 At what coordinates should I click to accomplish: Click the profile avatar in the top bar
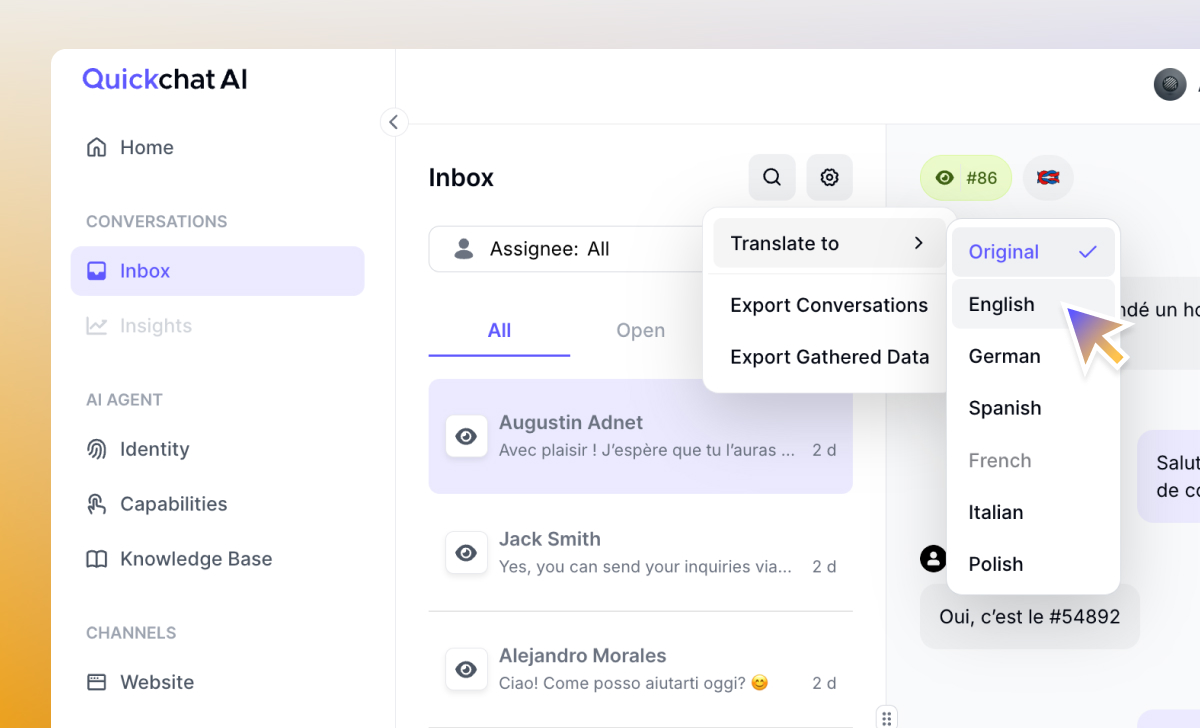[1170, 85]
